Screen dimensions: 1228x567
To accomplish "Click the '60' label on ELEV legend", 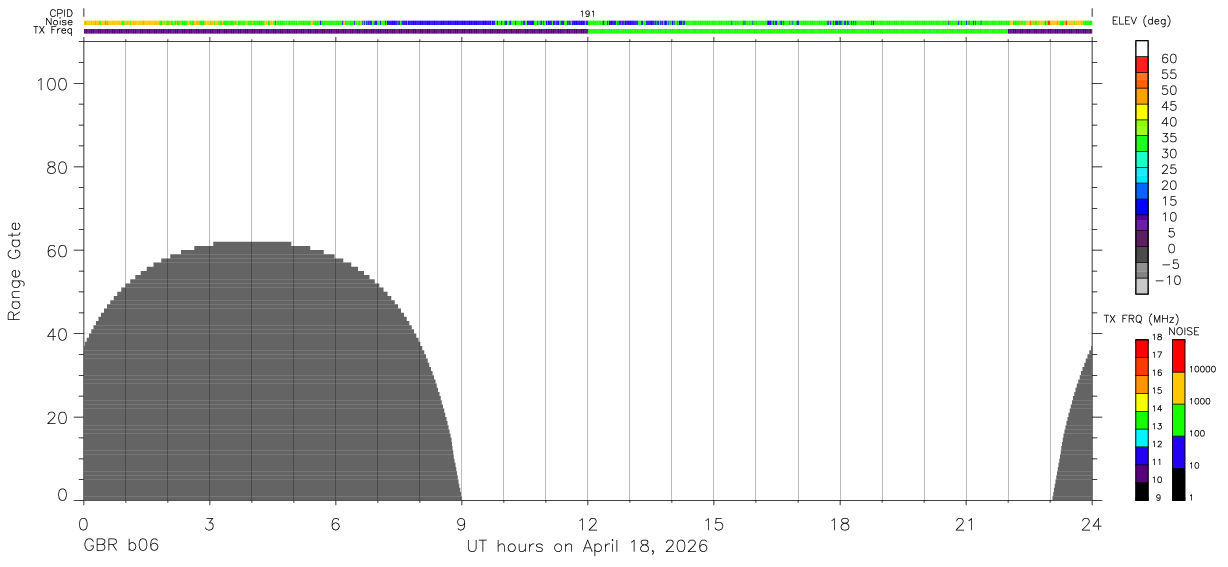I will pyautogui.click(x=1169, y=59).
